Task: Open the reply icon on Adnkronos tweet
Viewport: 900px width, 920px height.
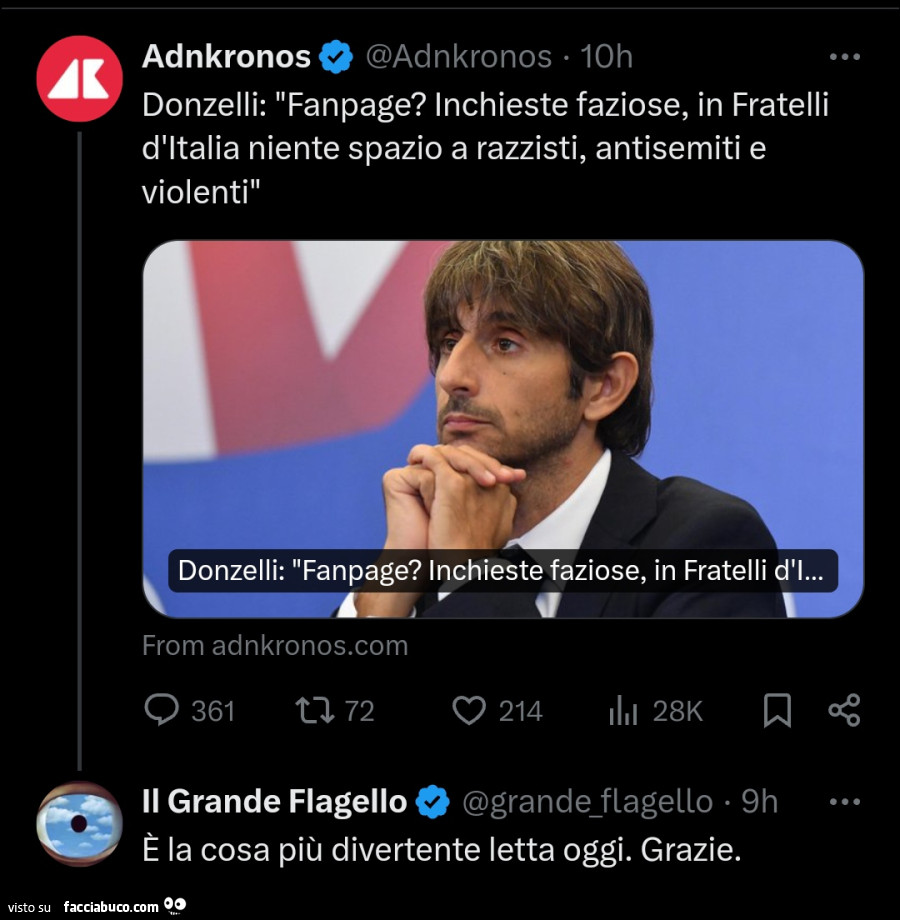Action: [163, 711]
